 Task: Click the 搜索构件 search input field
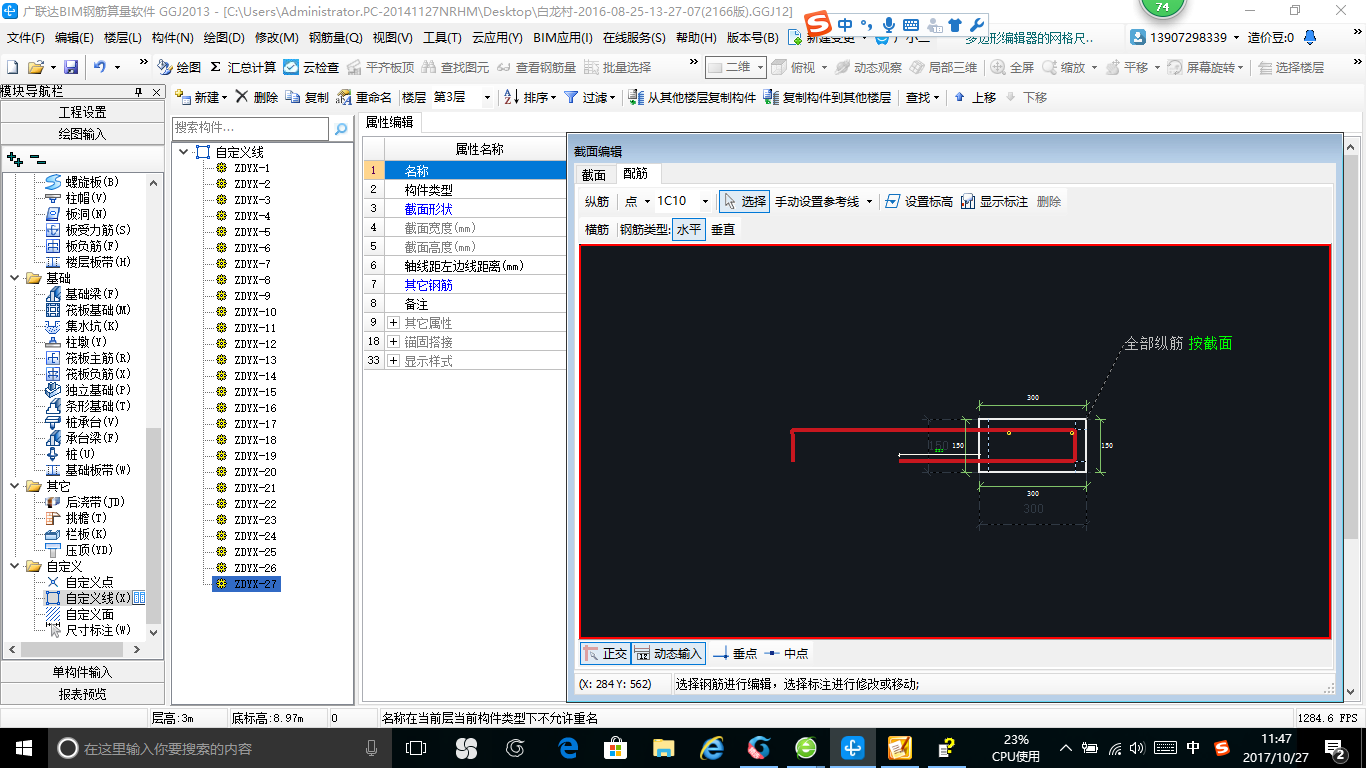click(250, 128)
